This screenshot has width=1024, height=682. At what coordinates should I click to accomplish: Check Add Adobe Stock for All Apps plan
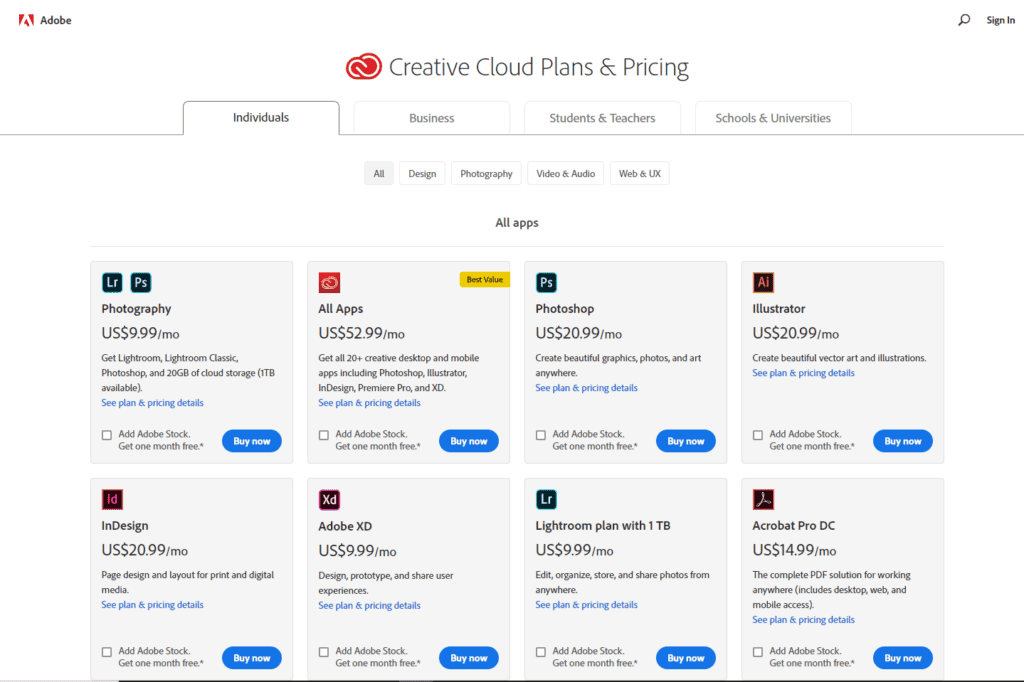(x=323, y=435)
